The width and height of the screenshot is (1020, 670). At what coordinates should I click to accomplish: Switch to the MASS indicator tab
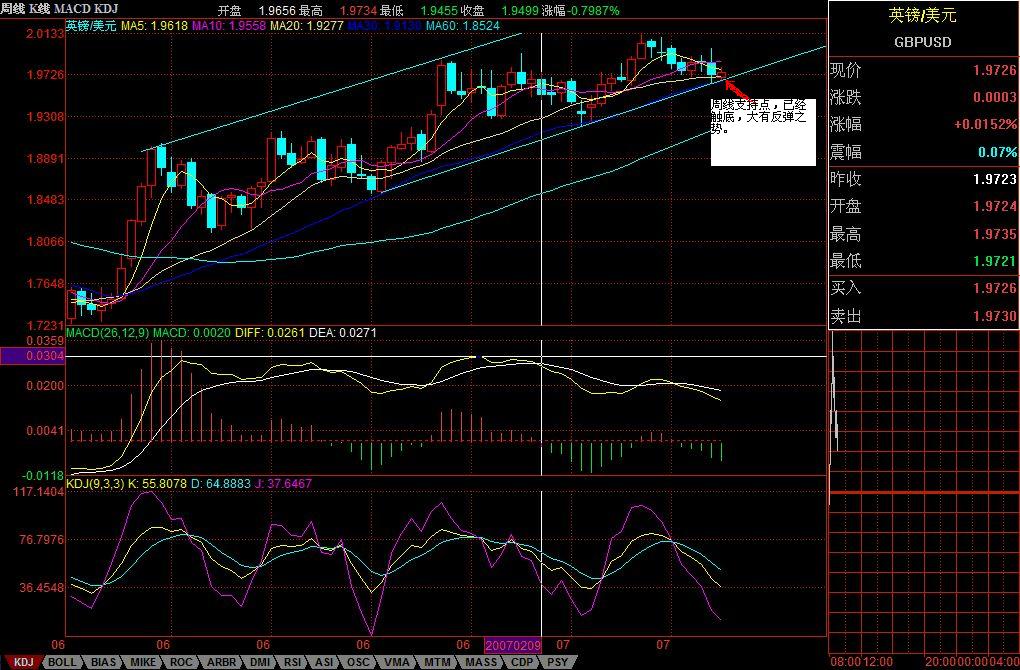481,662
